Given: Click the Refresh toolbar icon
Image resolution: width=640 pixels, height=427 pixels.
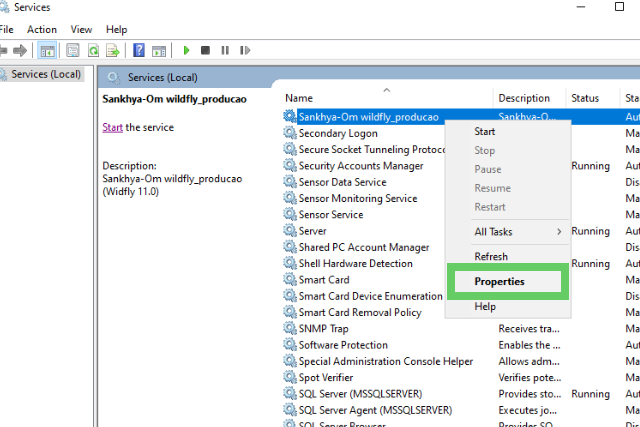Looking at the screenshot, I should pyautogui.click(x=93, y=51).
